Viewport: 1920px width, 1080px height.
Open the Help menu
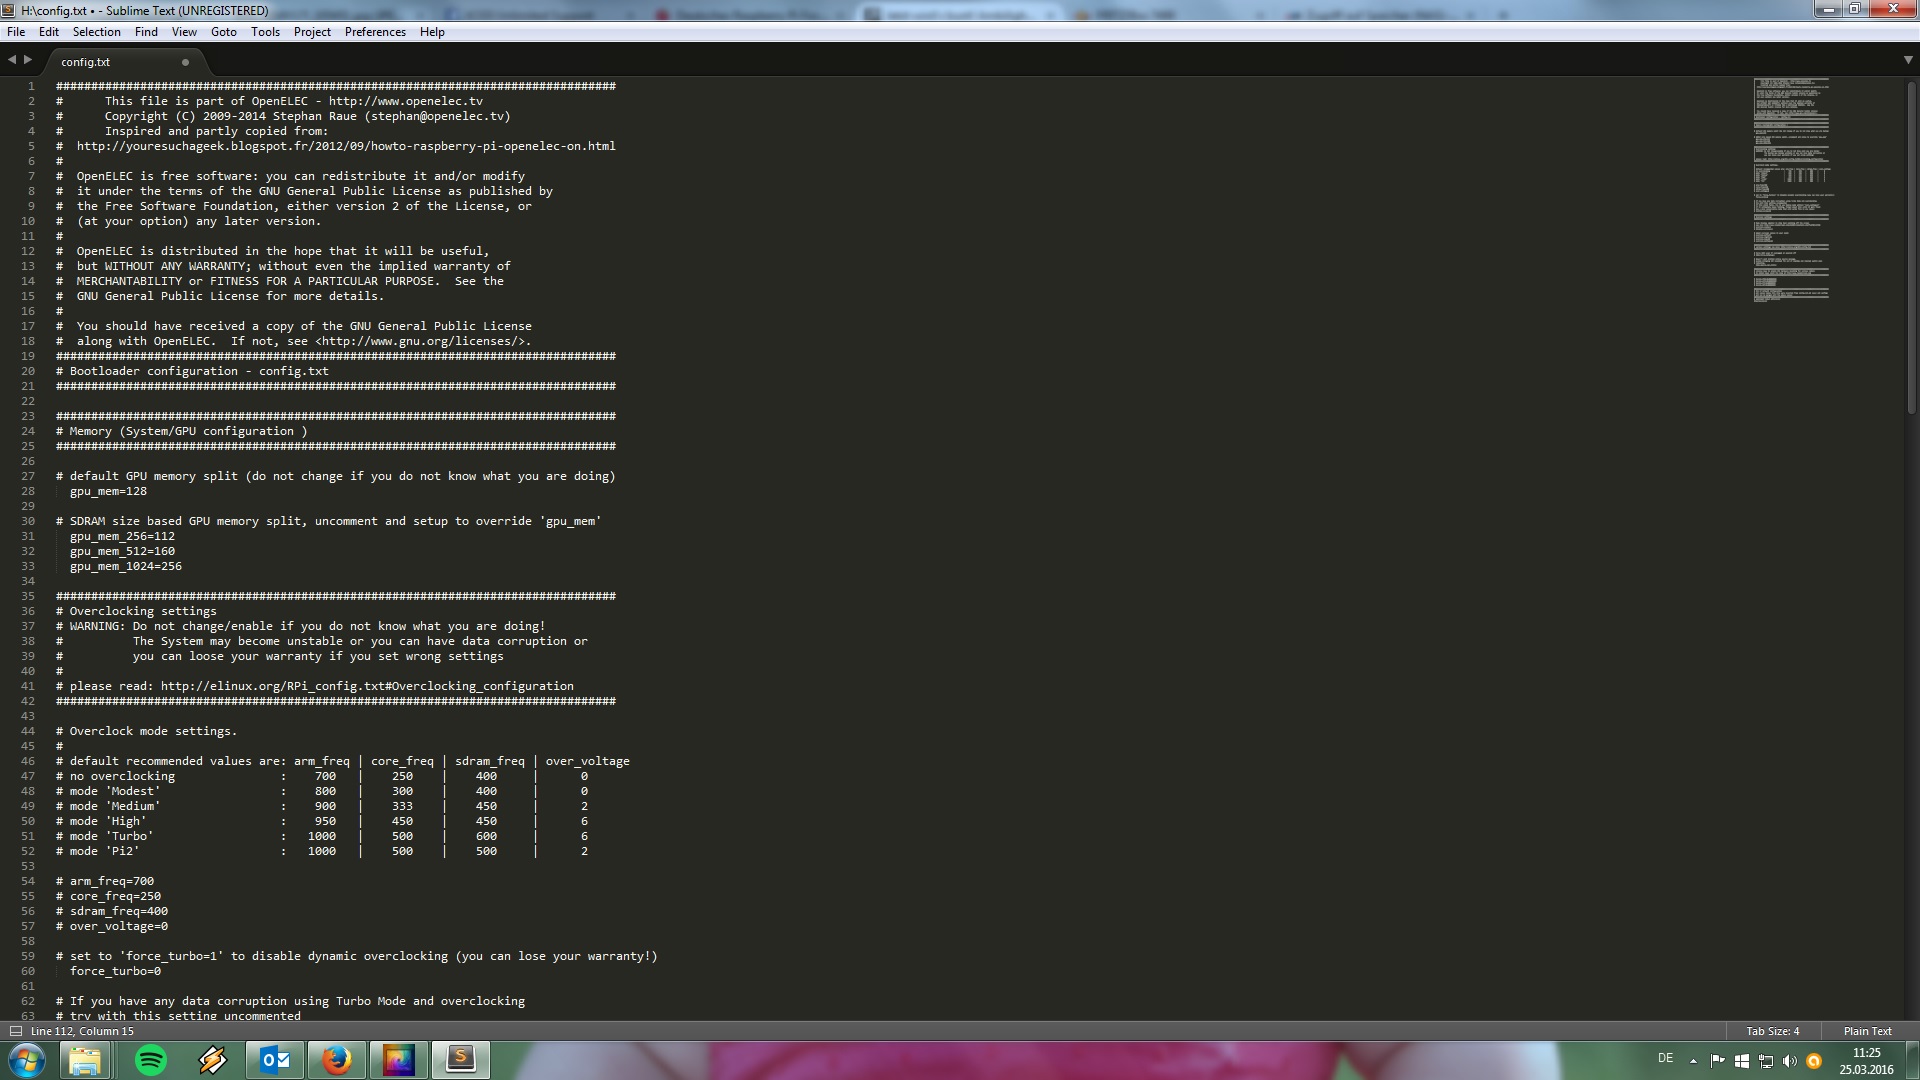pyautogui.click(x=432, y=32)
